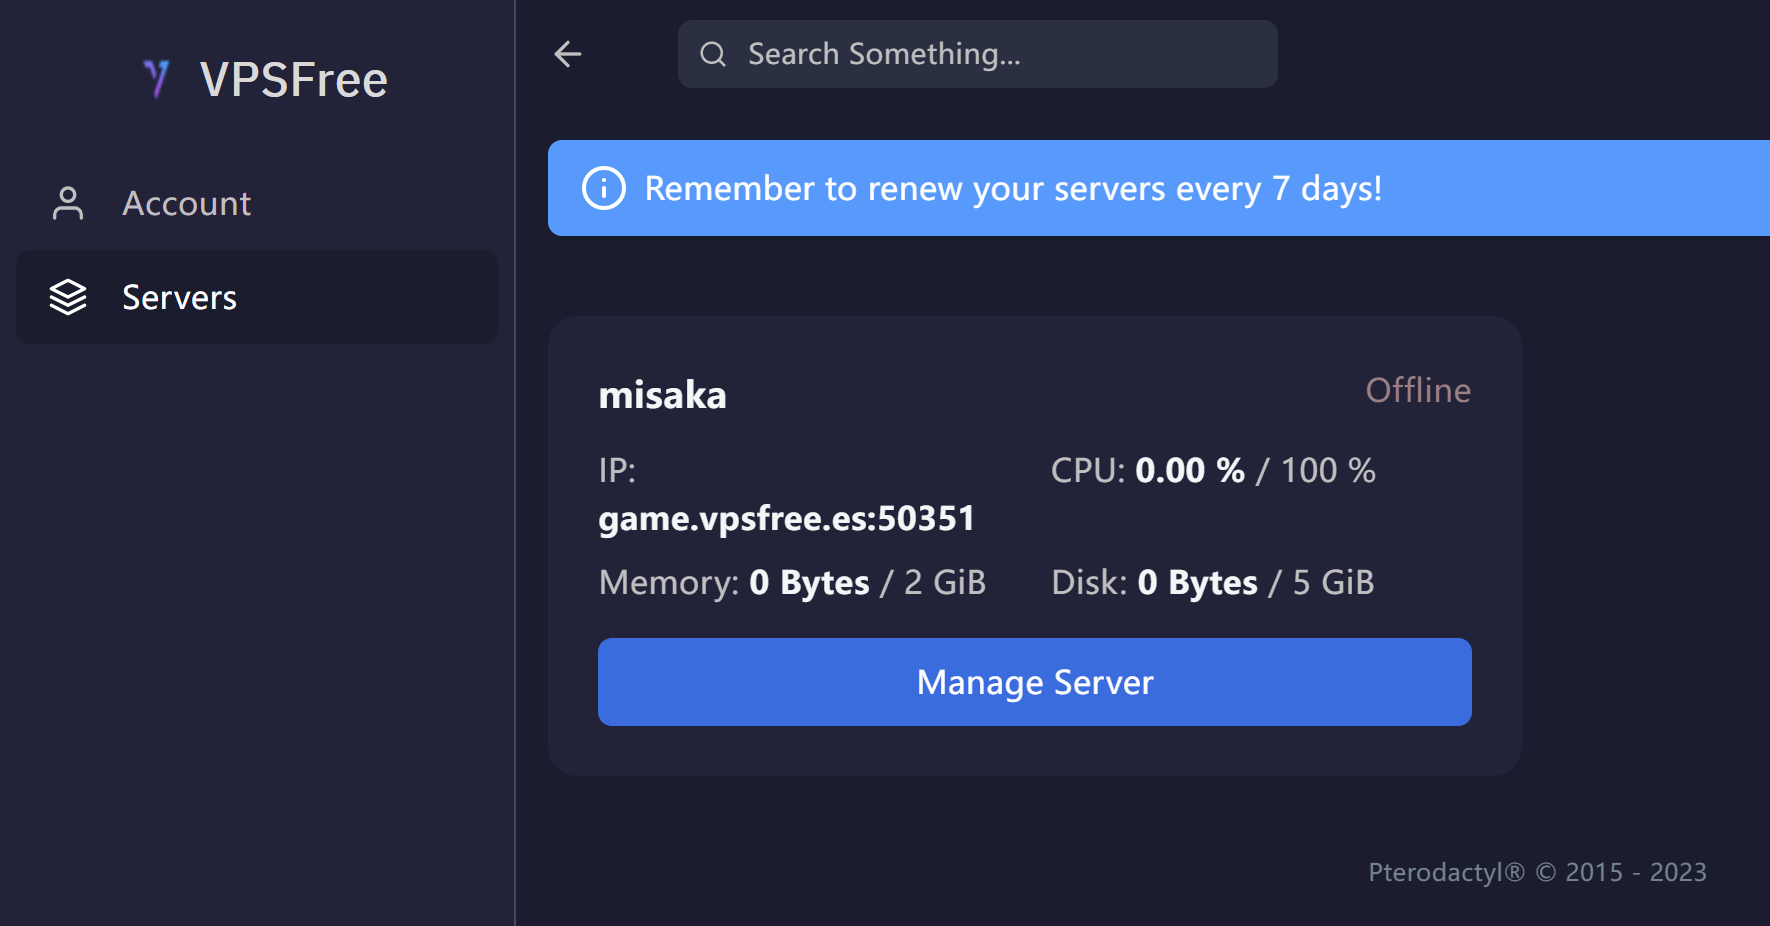Select the misaka server name
This screenshot has width=1770, height=926.
click(662, 395)
